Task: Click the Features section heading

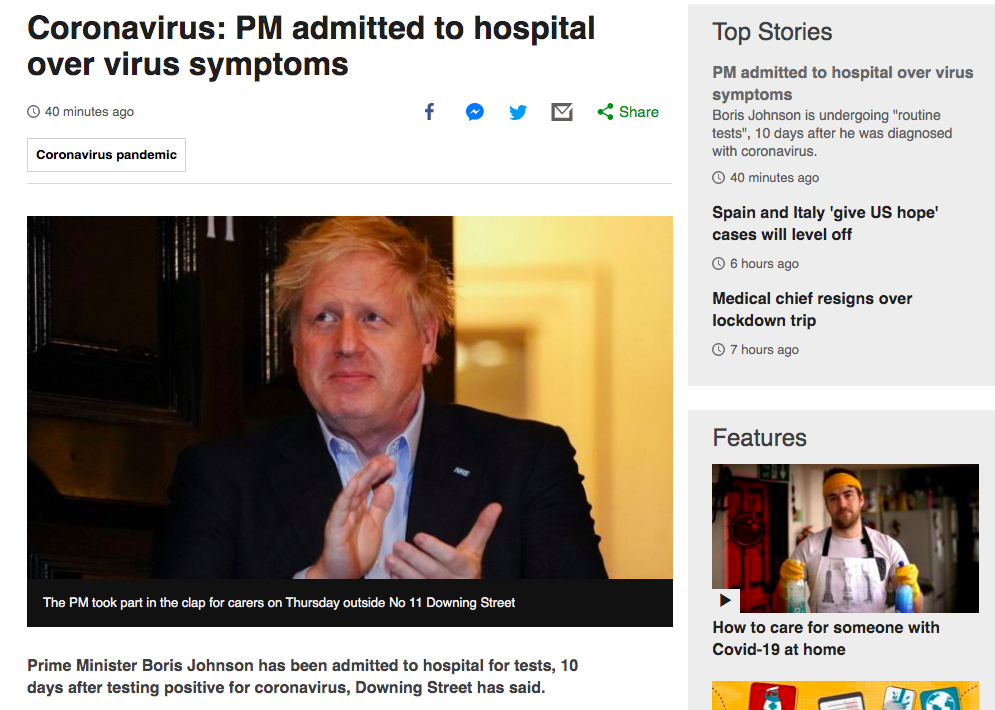Action: [759, 438]
